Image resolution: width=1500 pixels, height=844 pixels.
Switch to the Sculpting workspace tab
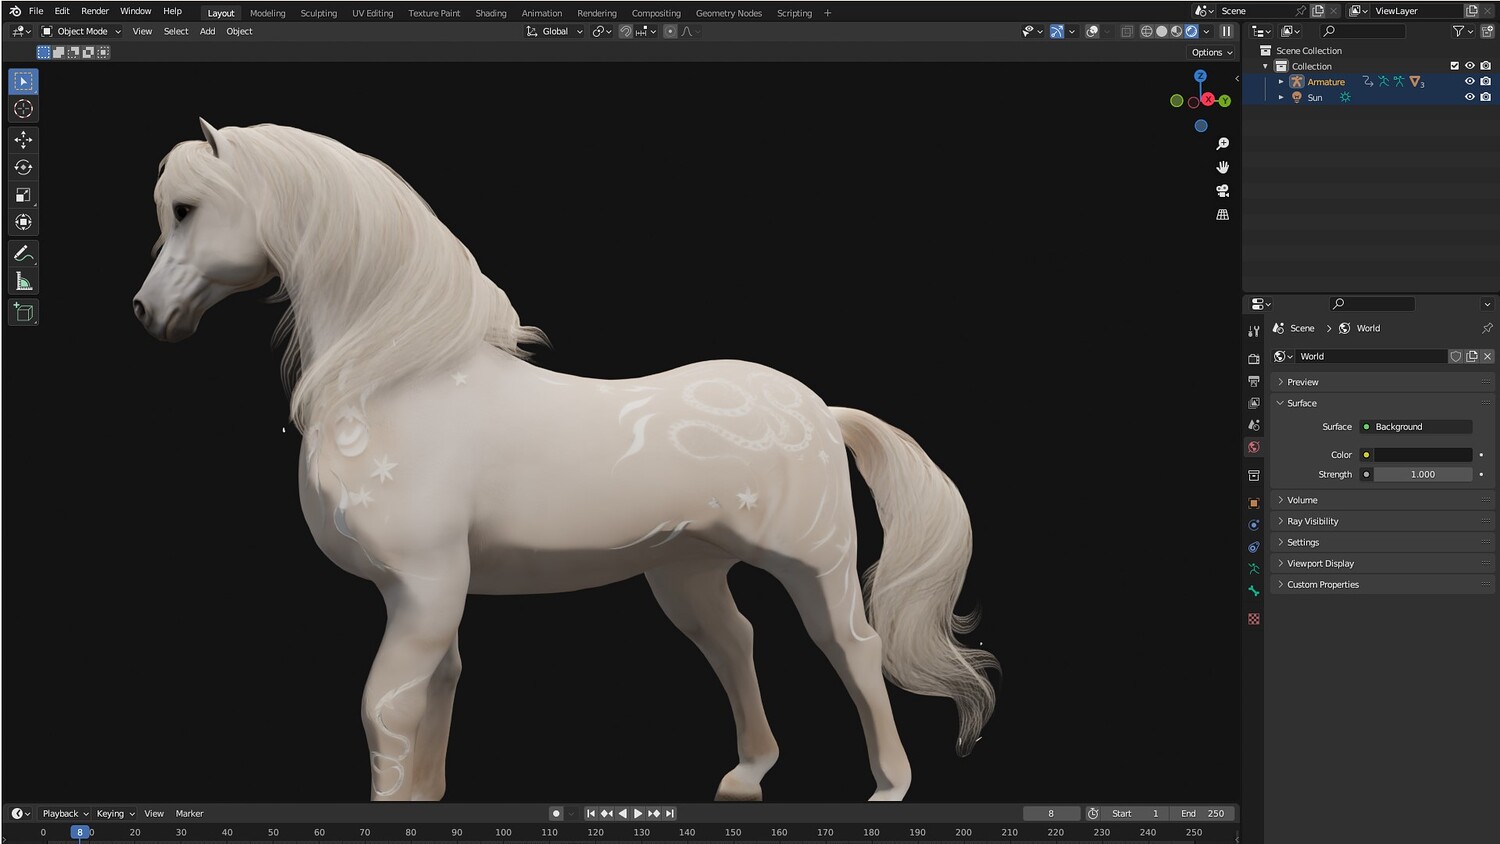point(319,13)
